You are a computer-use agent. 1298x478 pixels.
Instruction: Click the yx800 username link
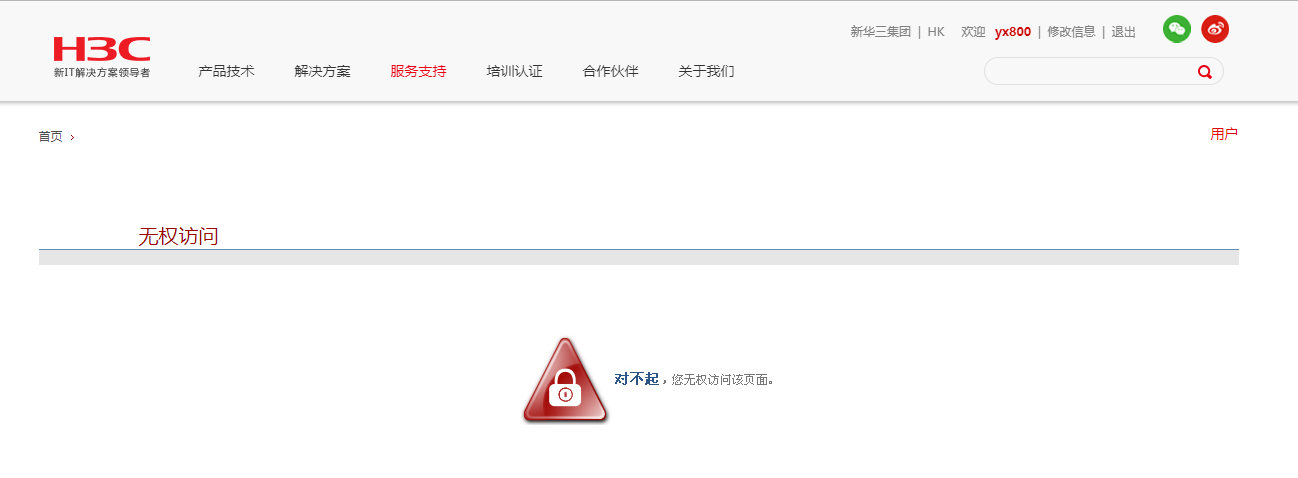pos(1012,32)
